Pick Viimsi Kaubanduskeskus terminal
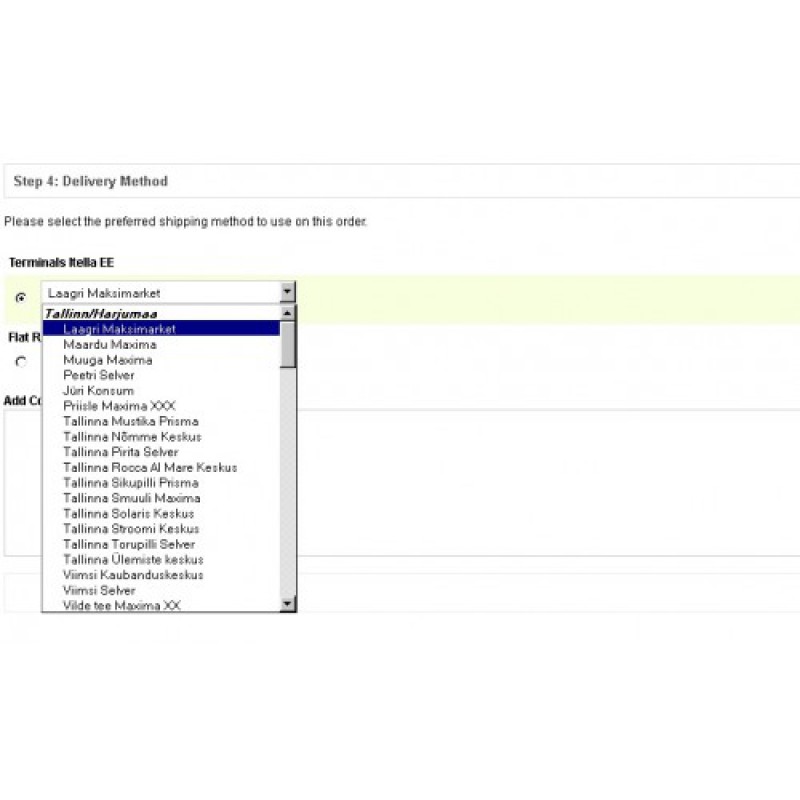The height and width of the screenshot is (800, 800). [x=161, y=574]
